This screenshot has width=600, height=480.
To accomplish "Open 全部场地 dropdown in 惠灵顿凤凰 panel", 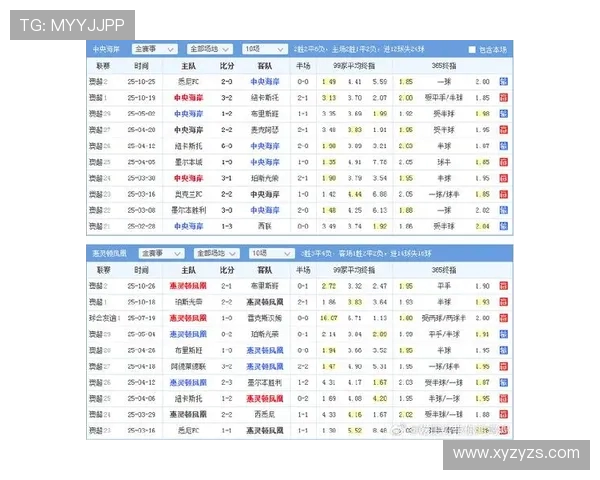I will [217, 253].
